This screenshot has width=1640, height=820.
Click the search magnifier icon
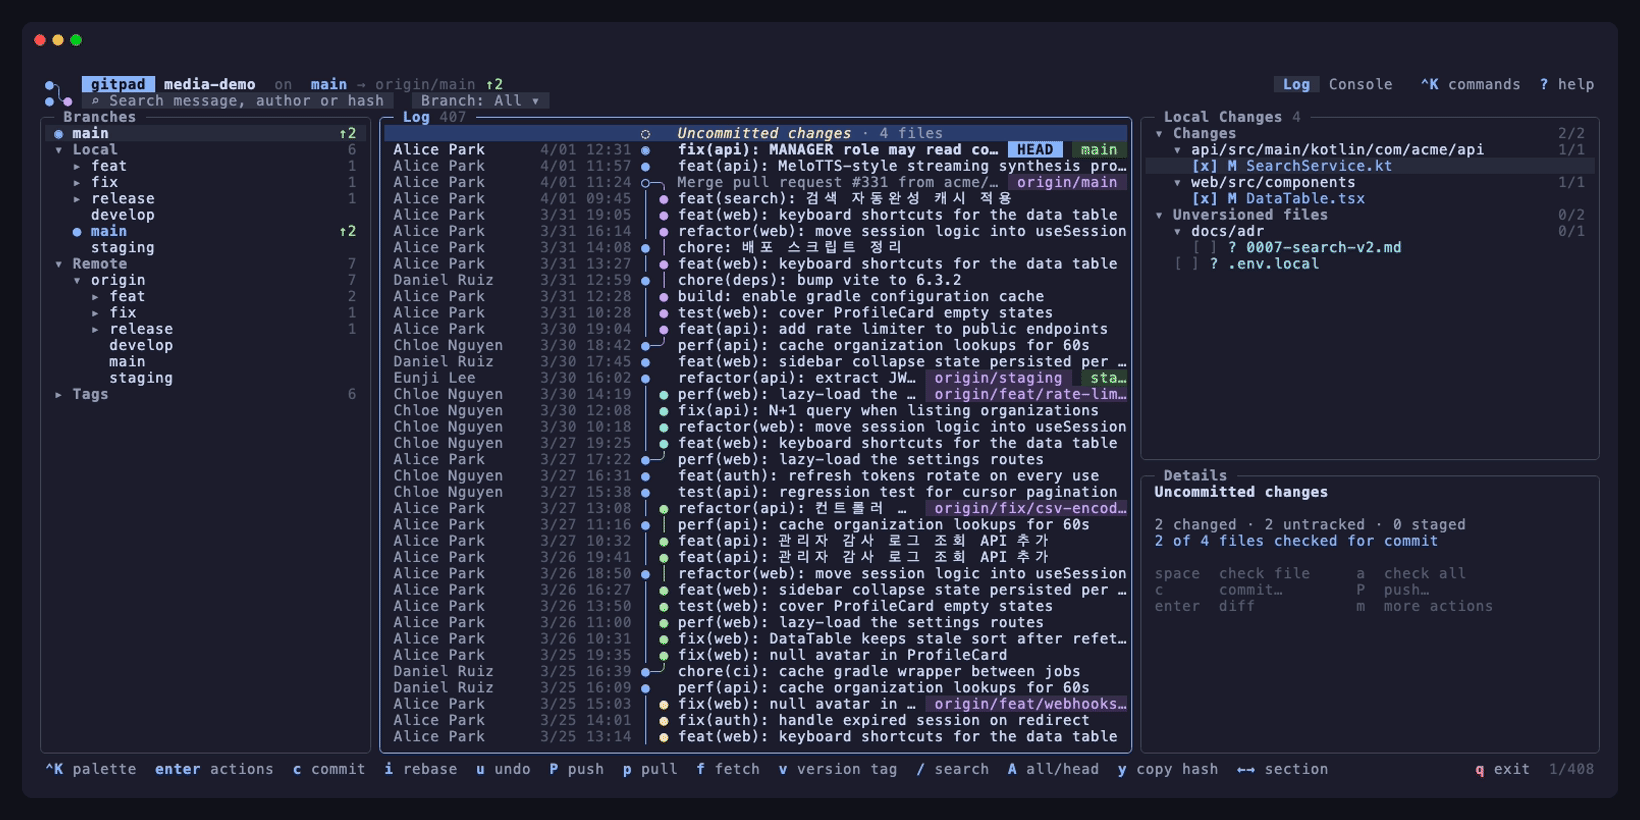95,101
